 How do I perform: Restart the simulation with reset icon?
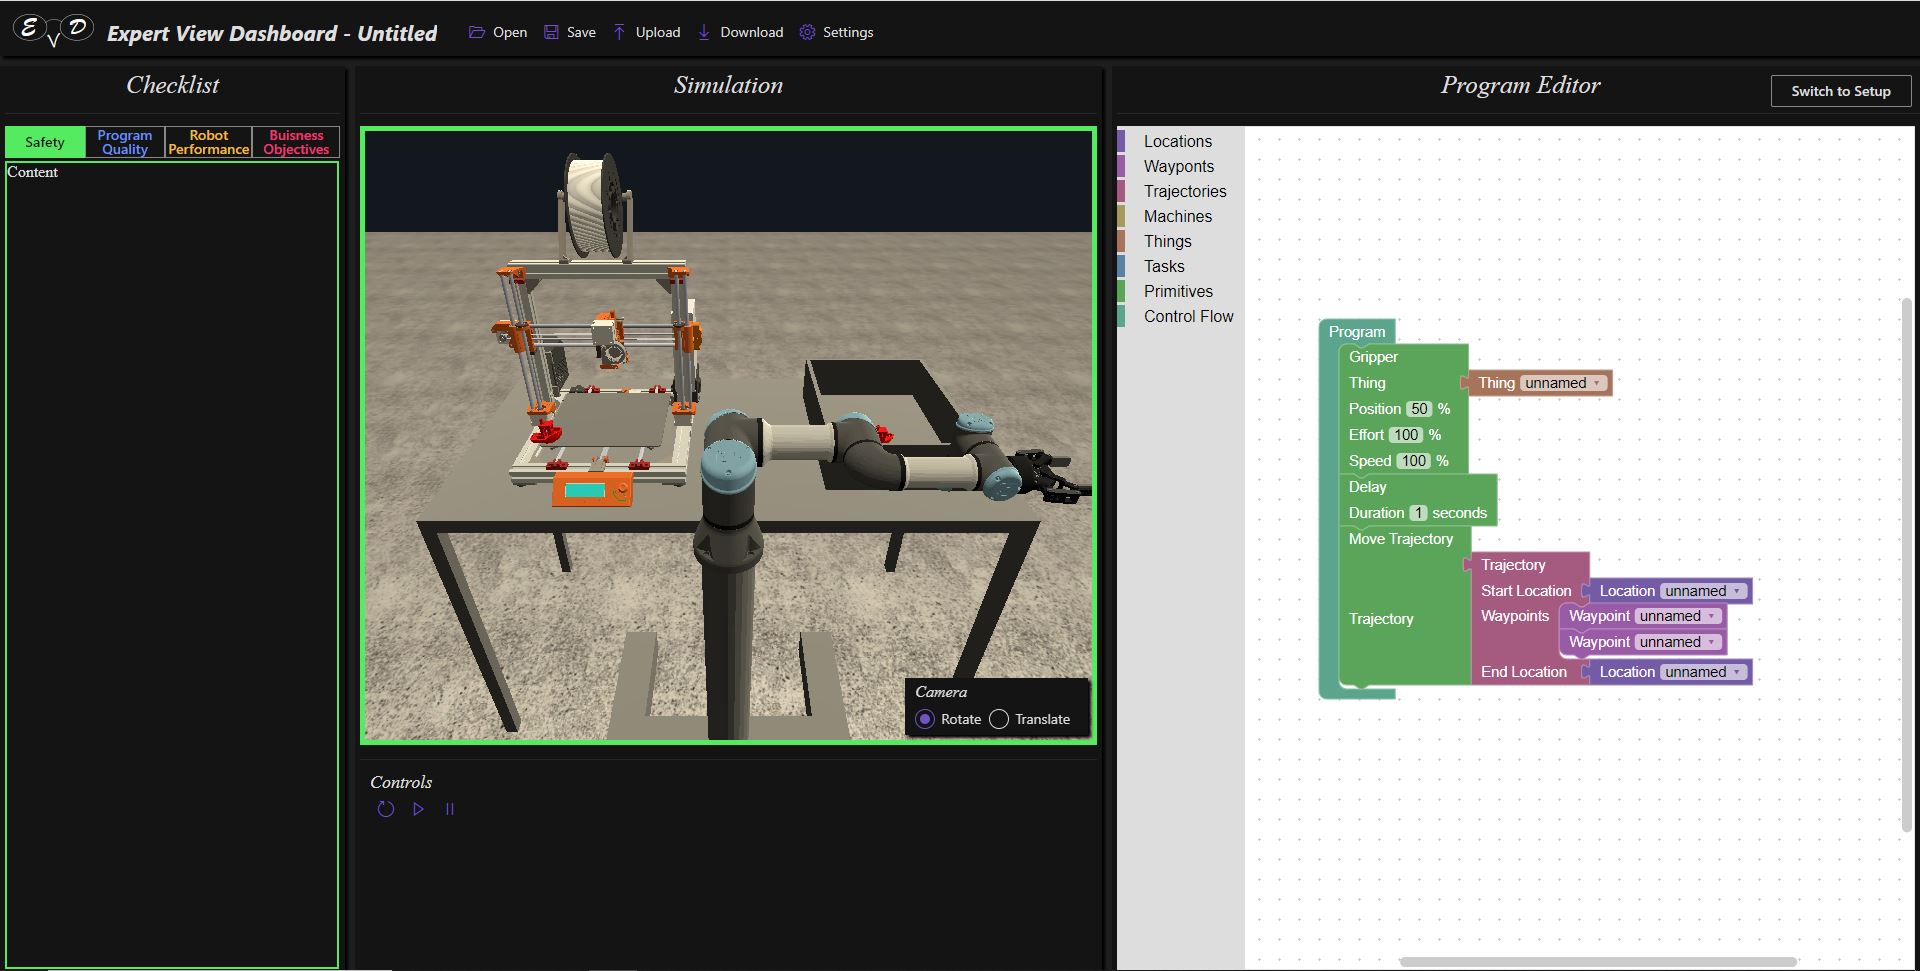pyautogui.click(x=386, y=809)
